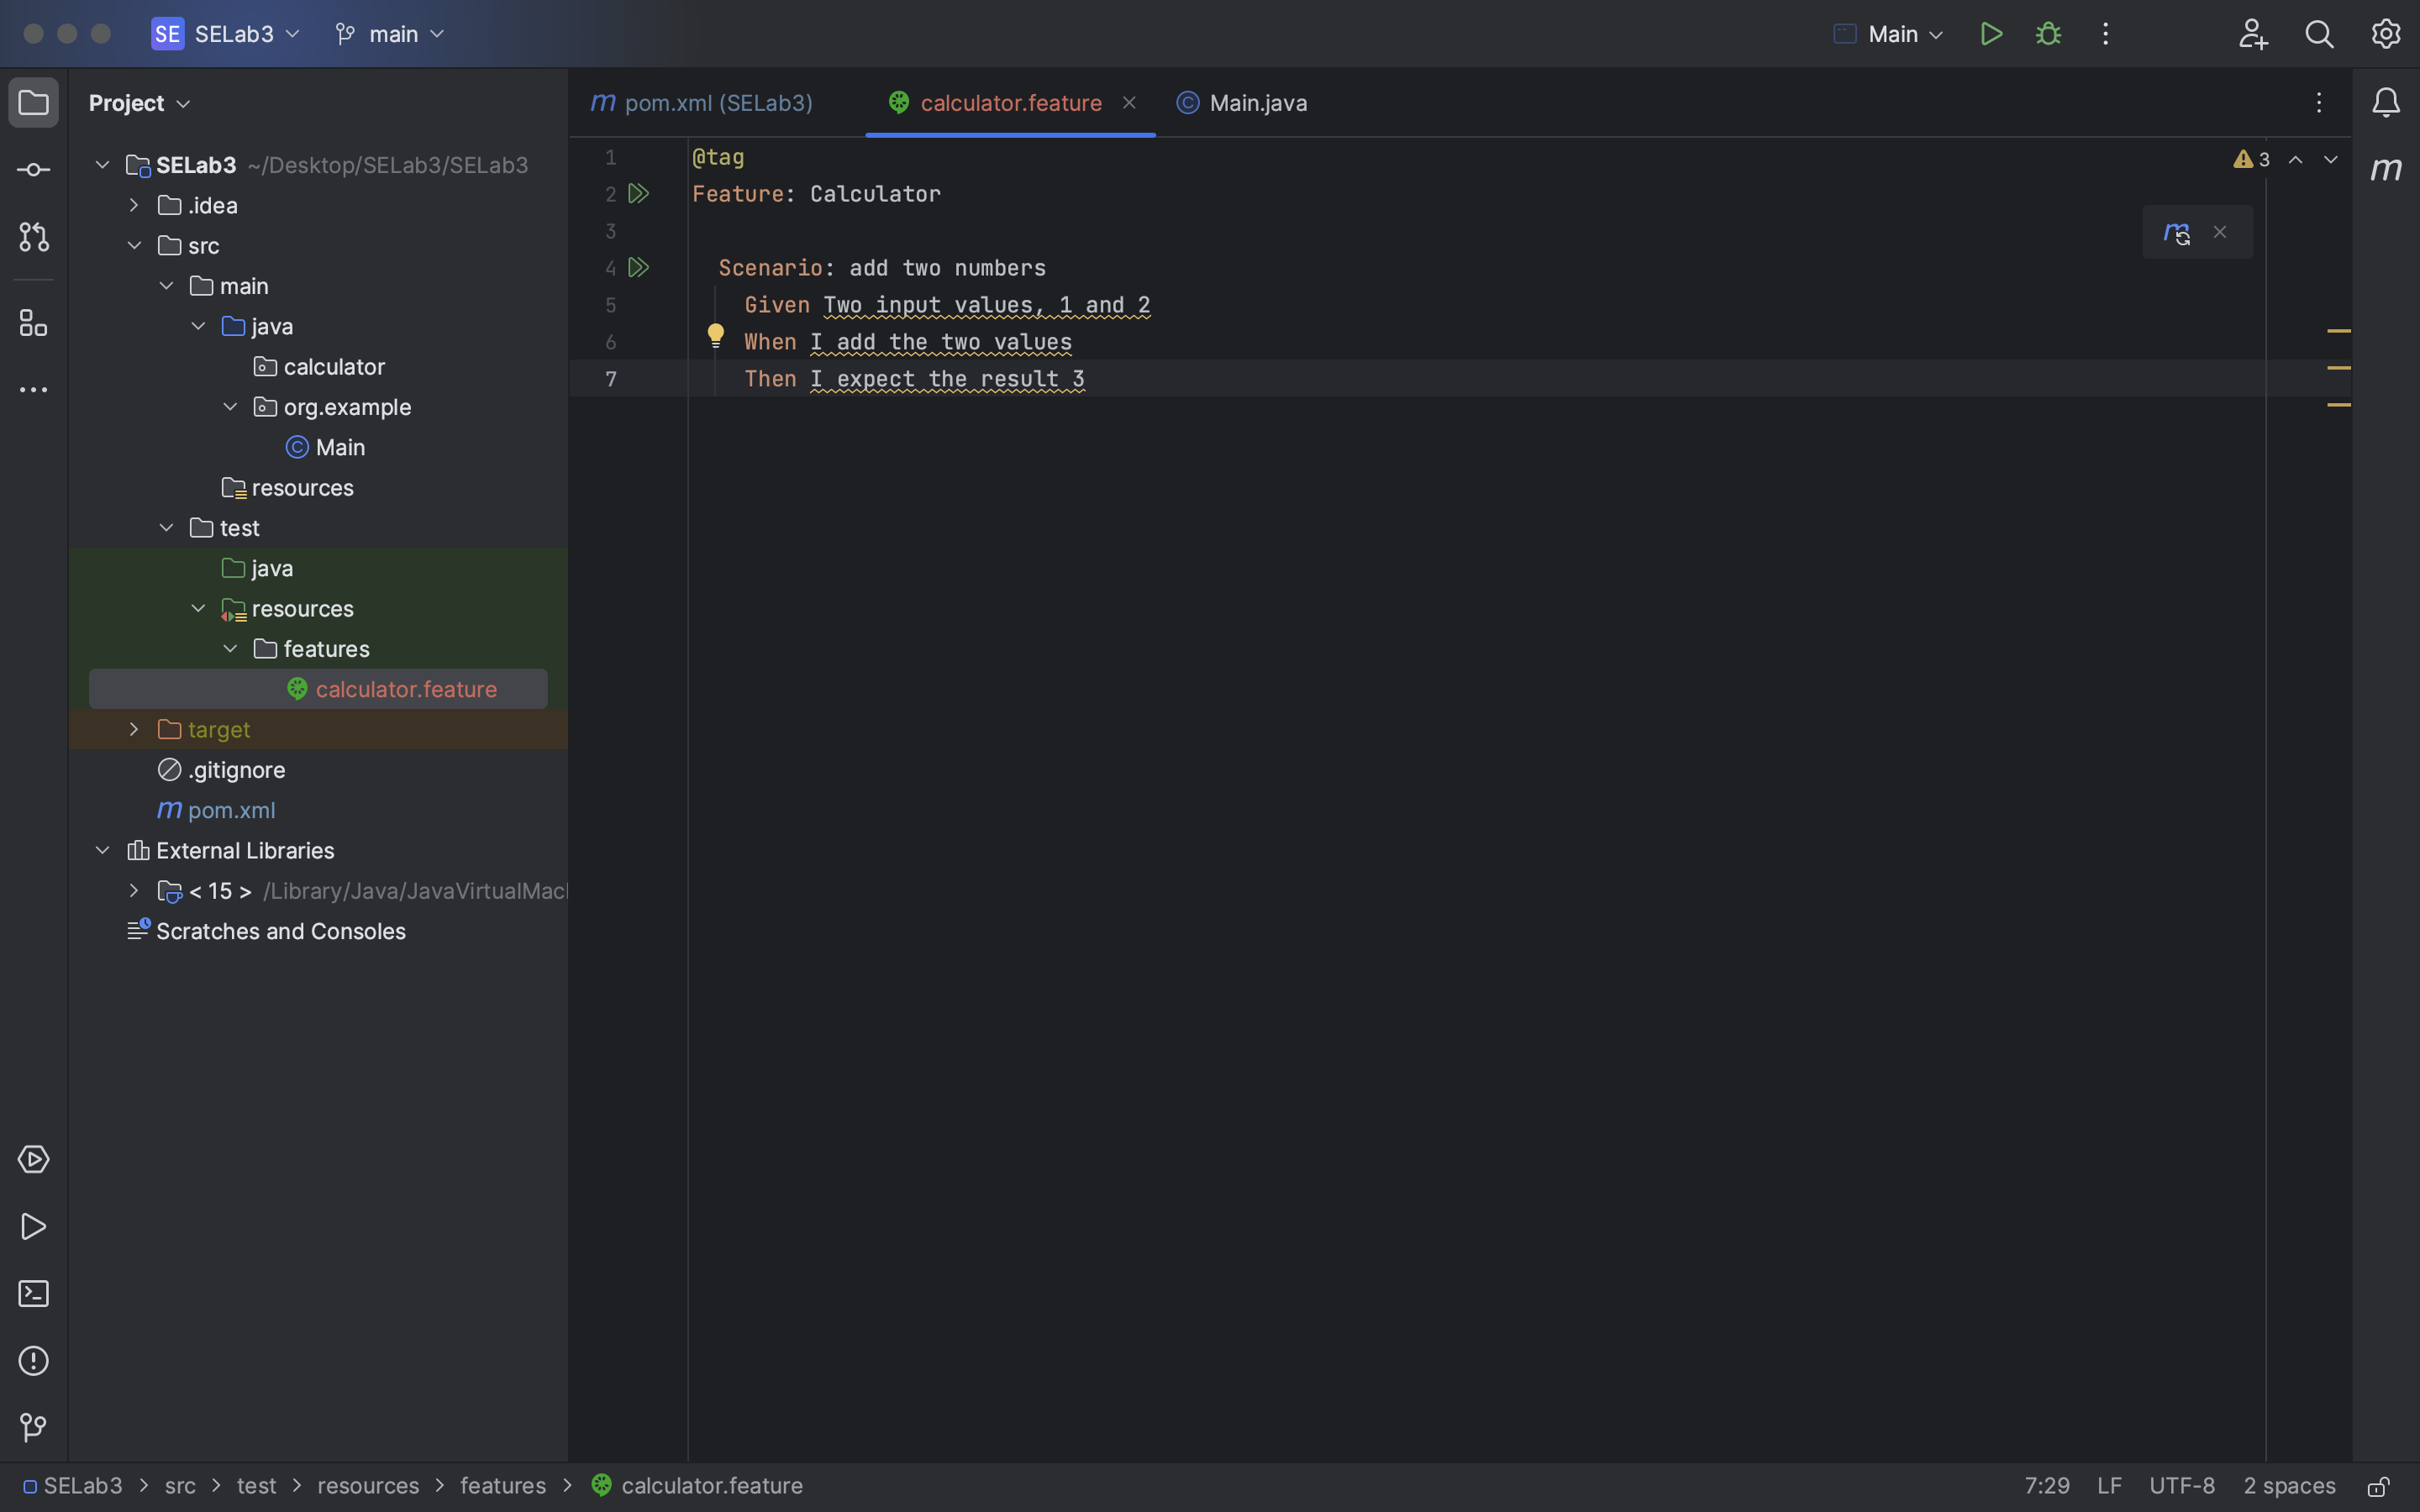
Task: Open the Pull Requests panel
Action: pos(33,237)
